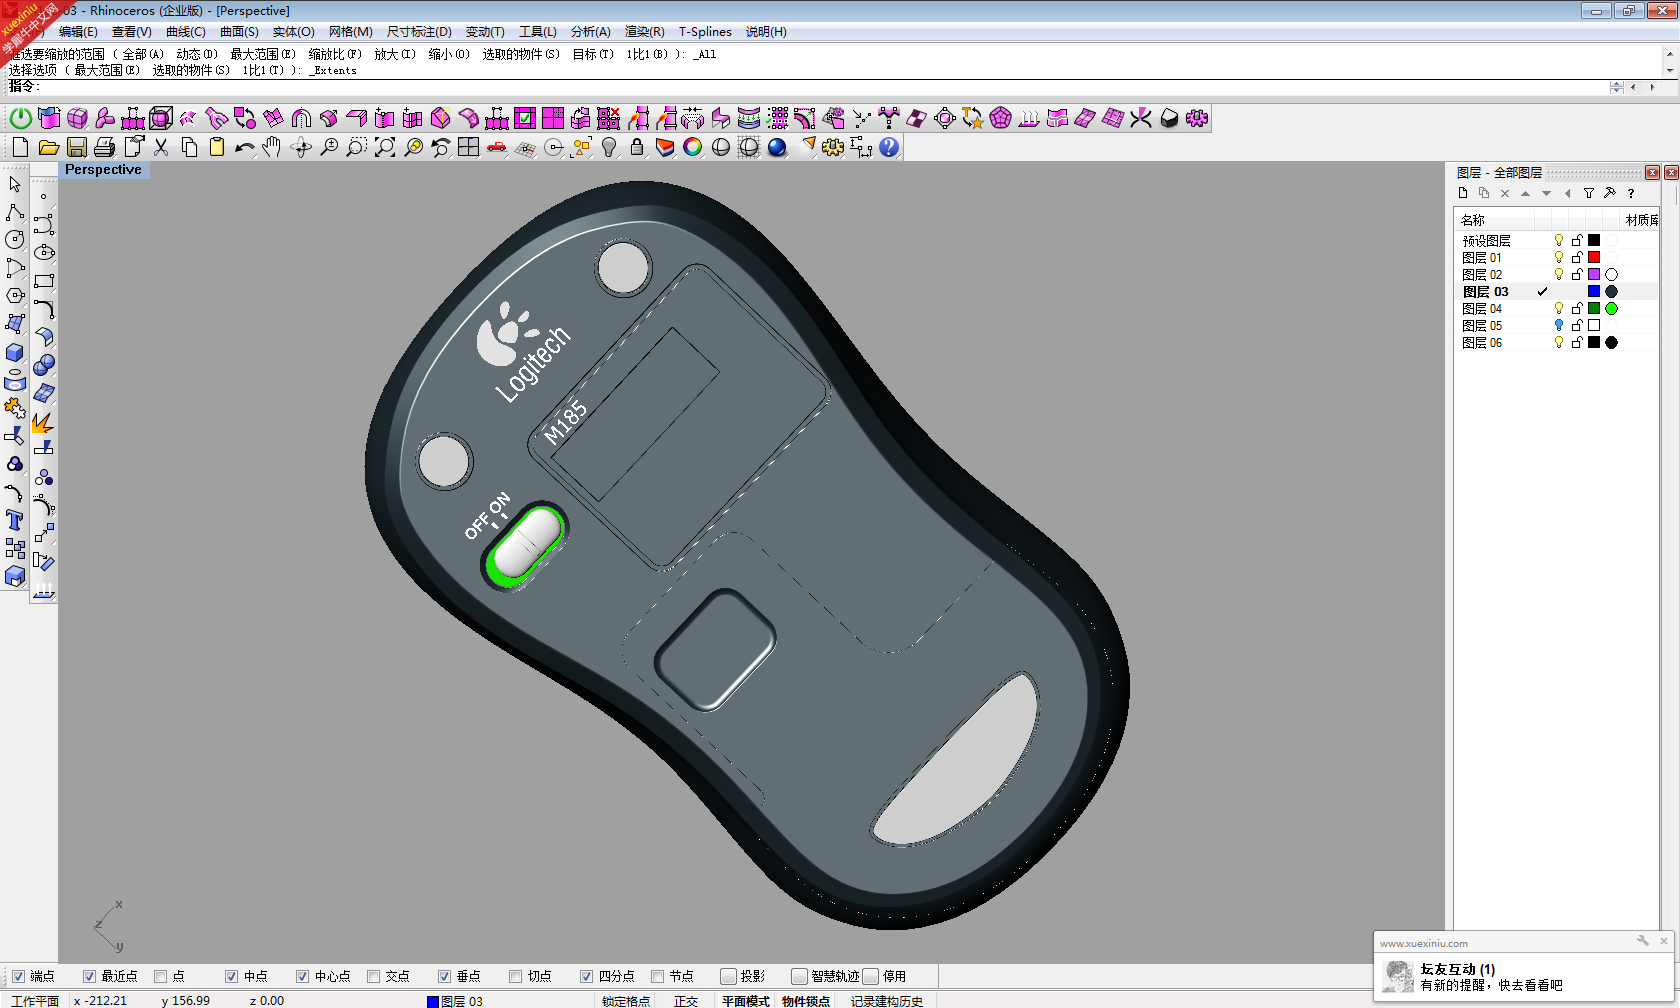Click the Undo arrow icon
Viewport: 1680px width, 1008px height.
click(x=245, y=147)
